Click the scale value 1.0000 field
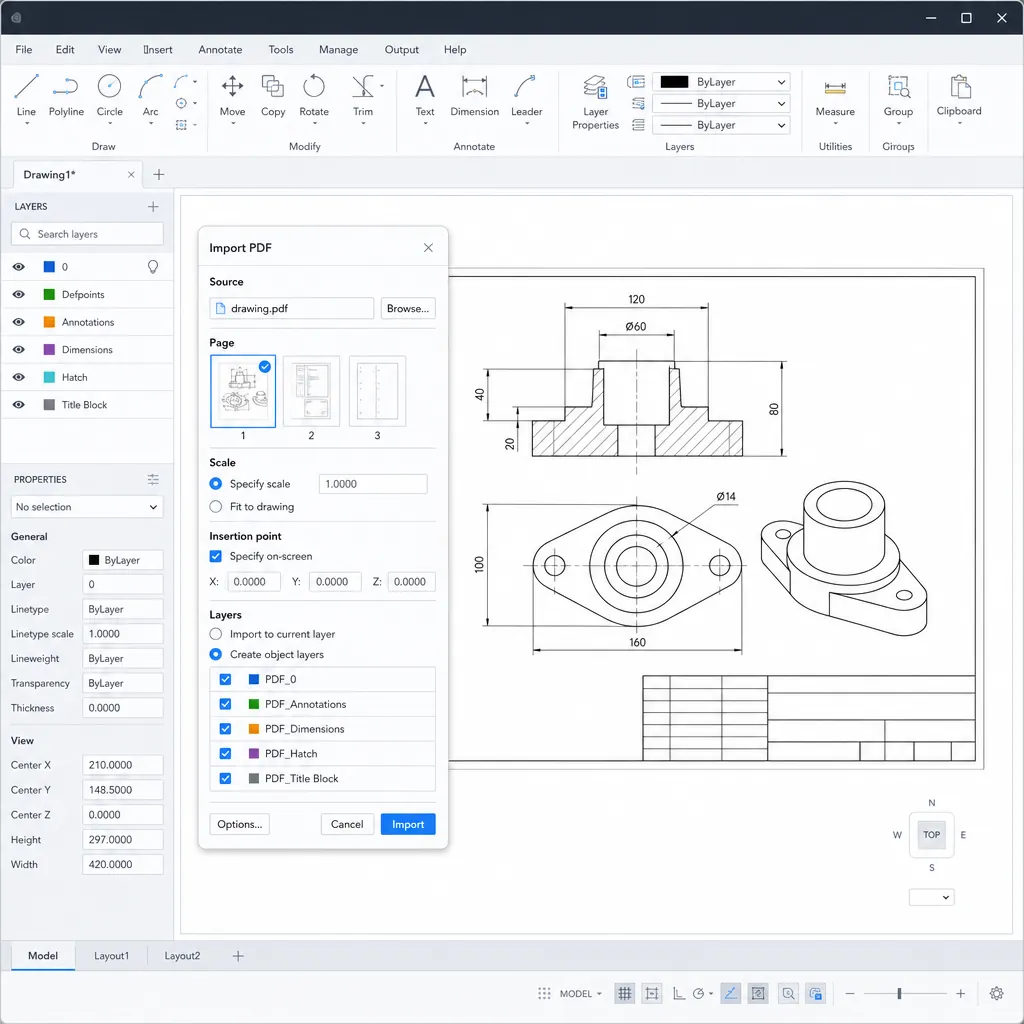Viewport: 1024px width, 1024px height. point(373,484)
